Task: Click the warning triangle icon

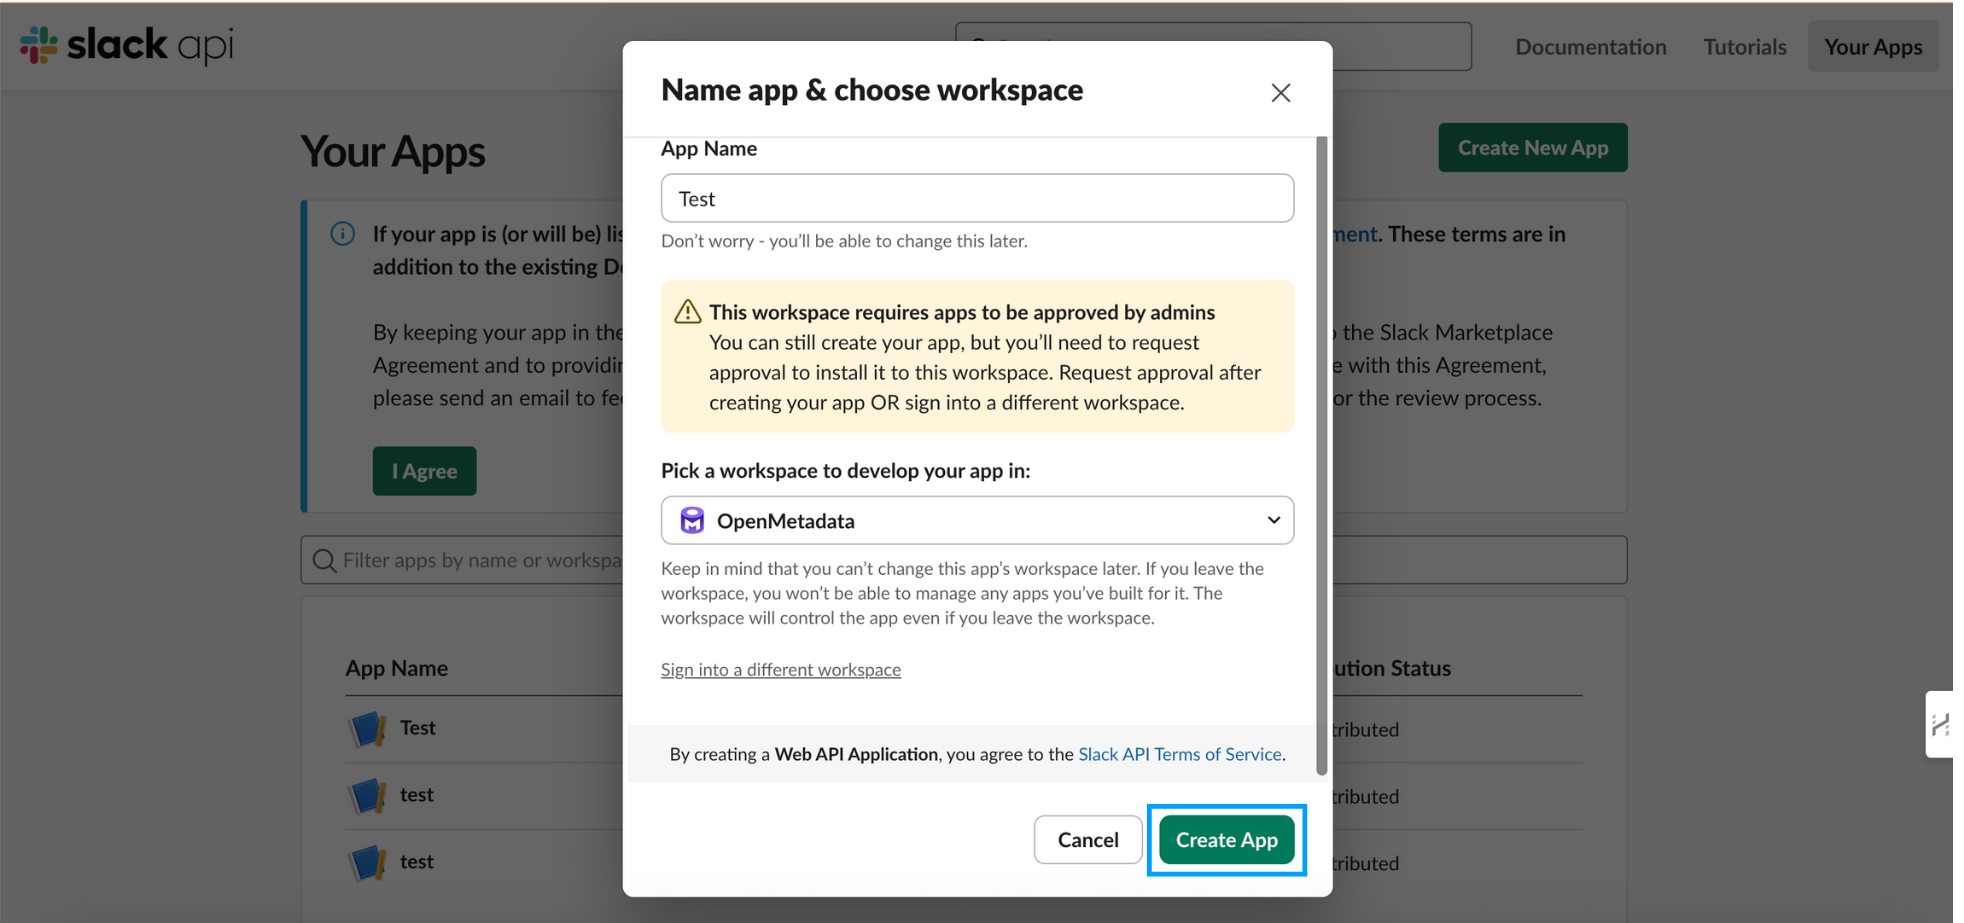Action: tap(688, 312)
